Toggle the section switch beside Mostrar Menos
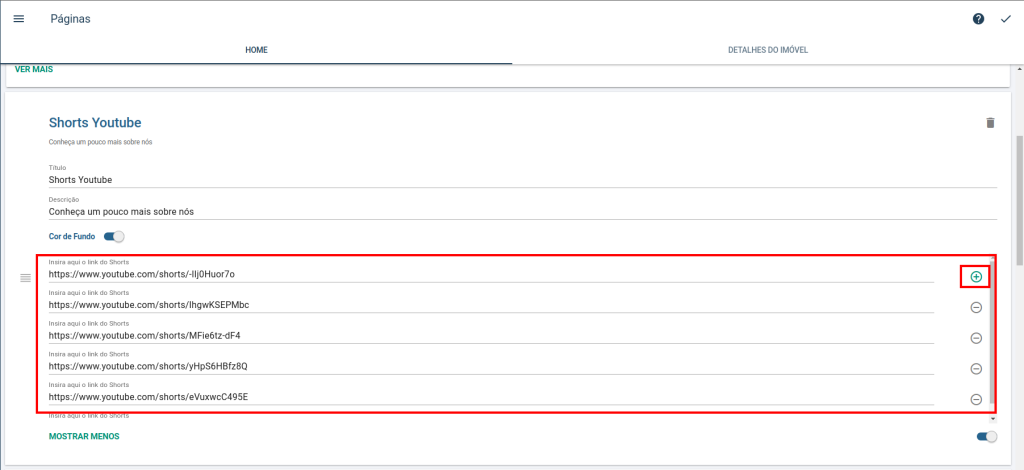Viewport: 1024px width, 470px height. coord(986,437)
